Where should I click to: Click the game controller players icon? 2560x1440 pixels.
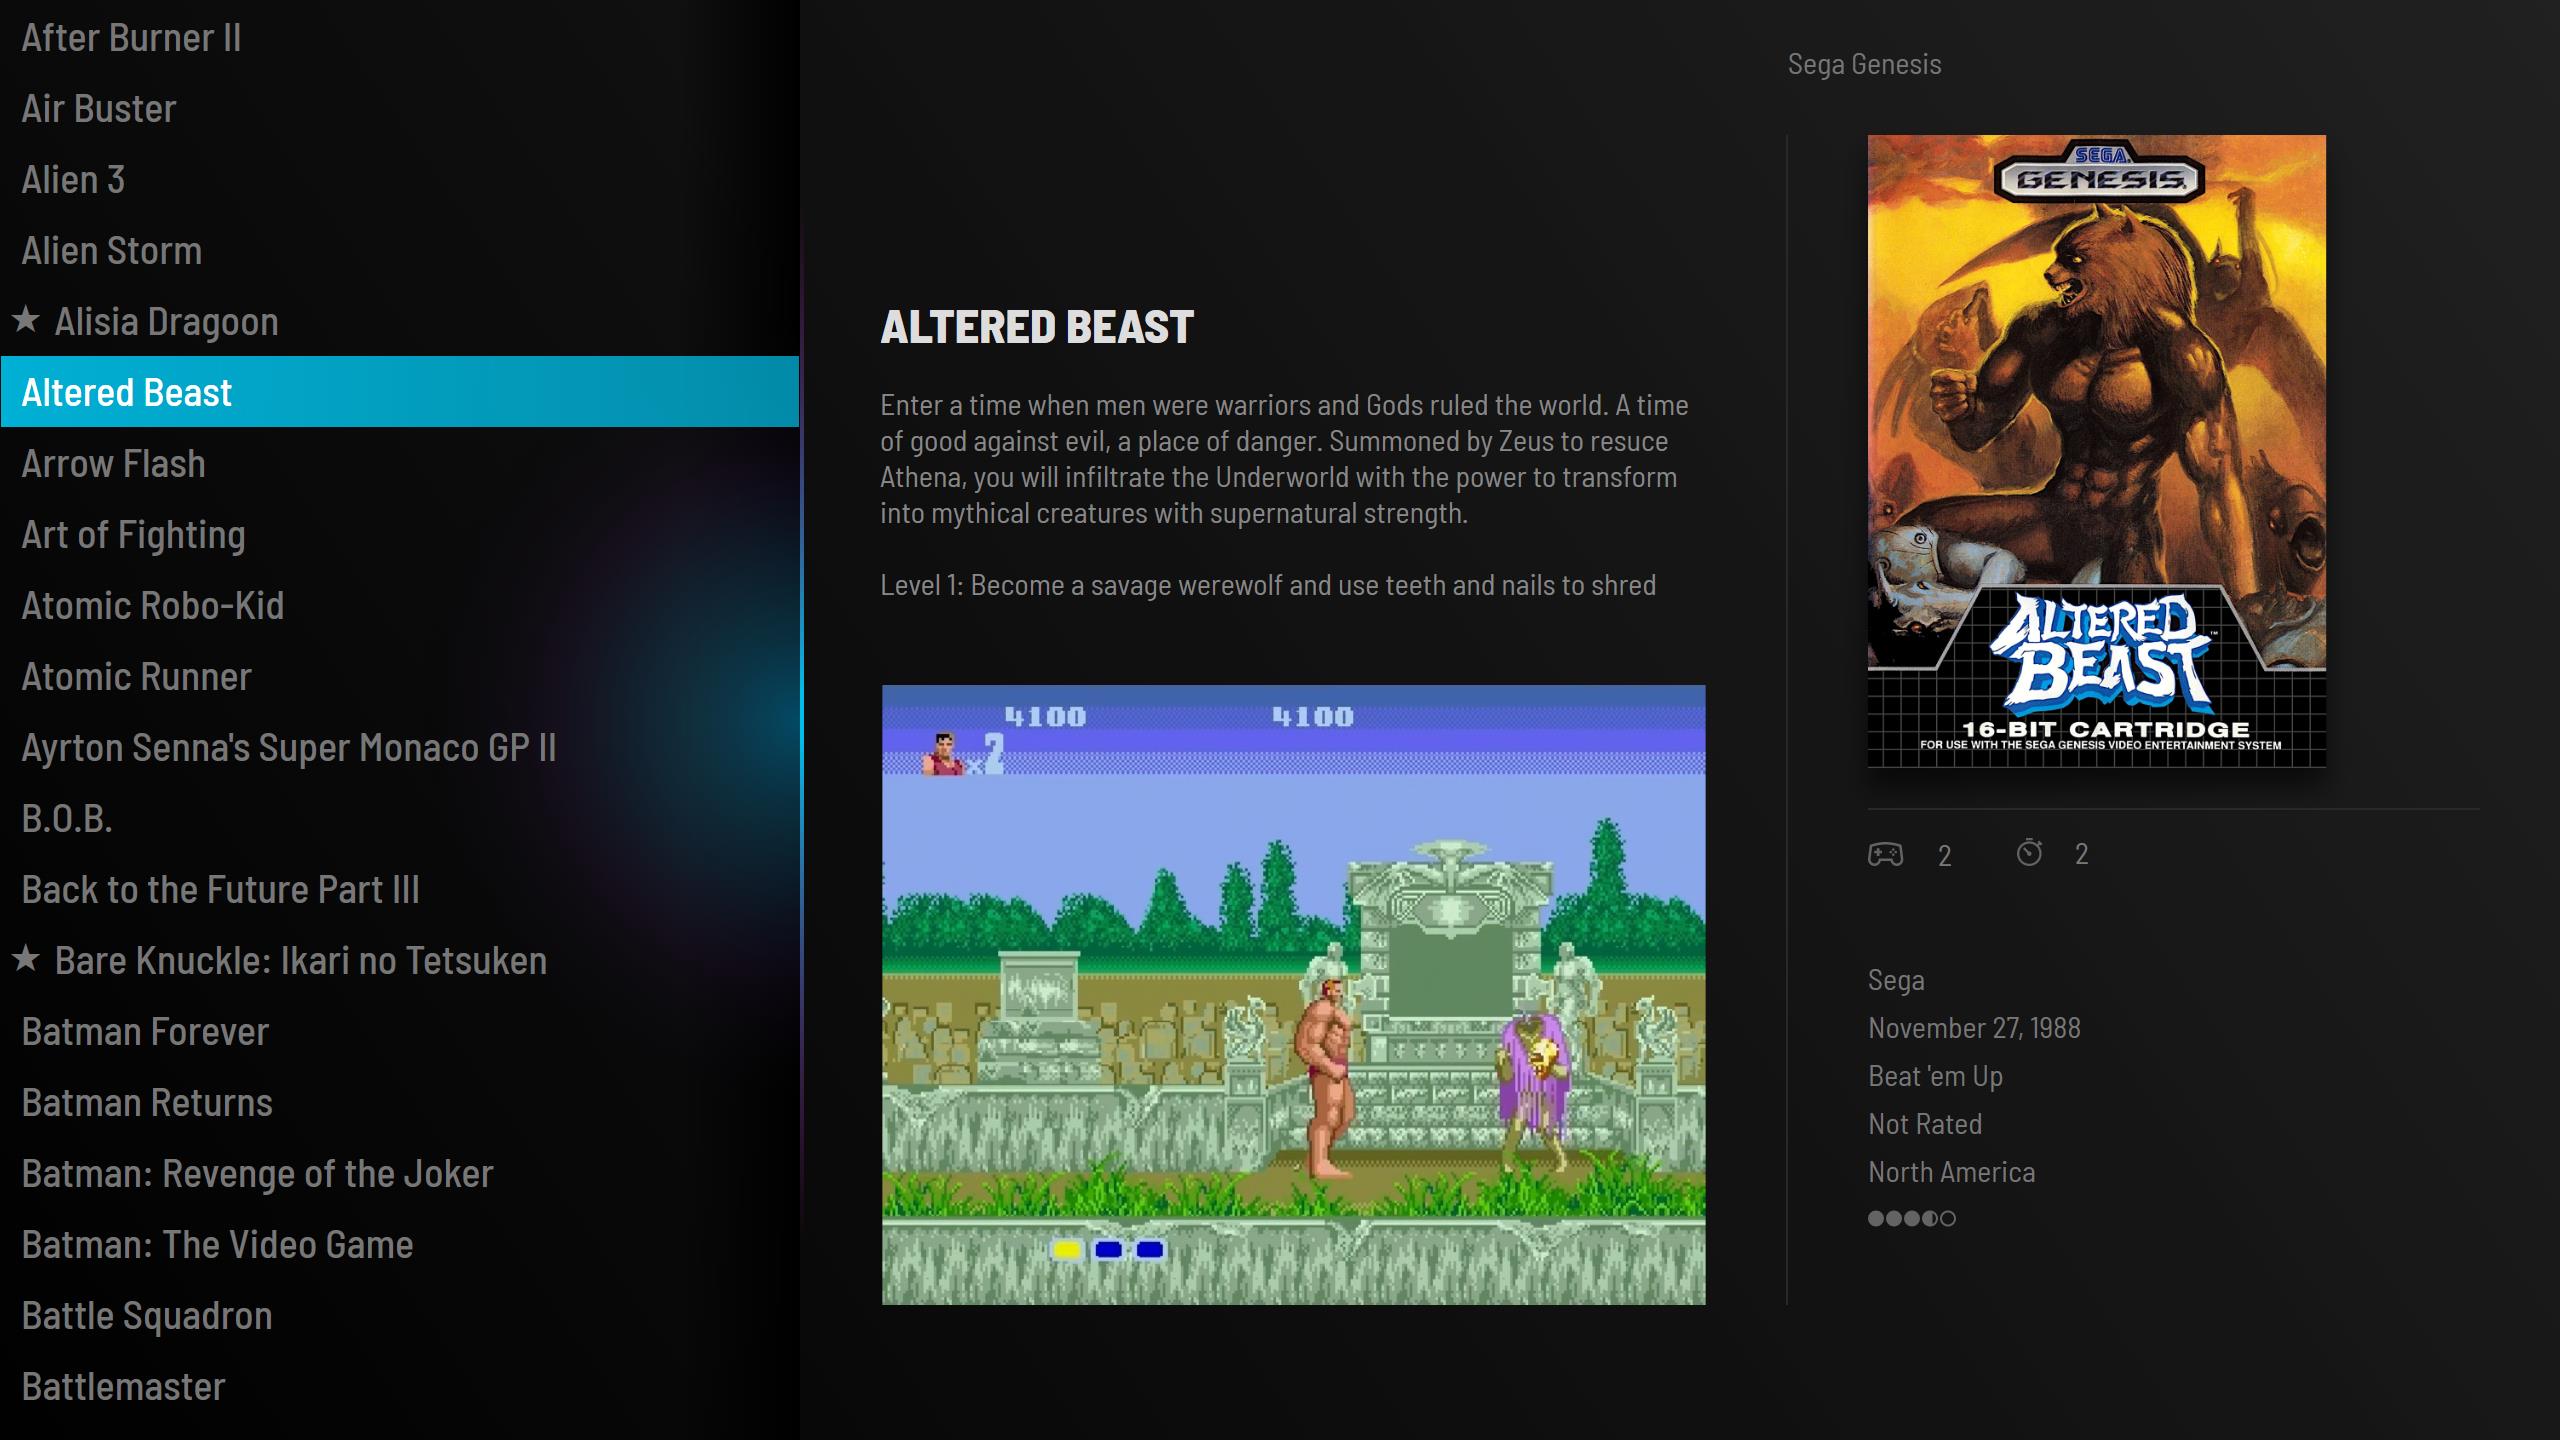coord(1885,854)
